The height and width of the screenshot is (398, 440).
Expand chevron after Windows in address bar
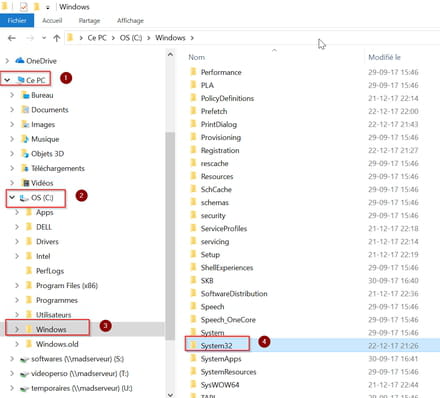192,38
